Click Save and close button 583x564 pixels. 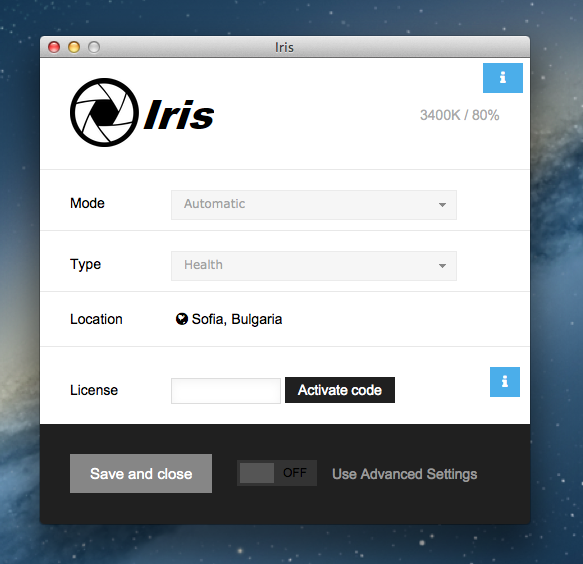coord(141,473)
